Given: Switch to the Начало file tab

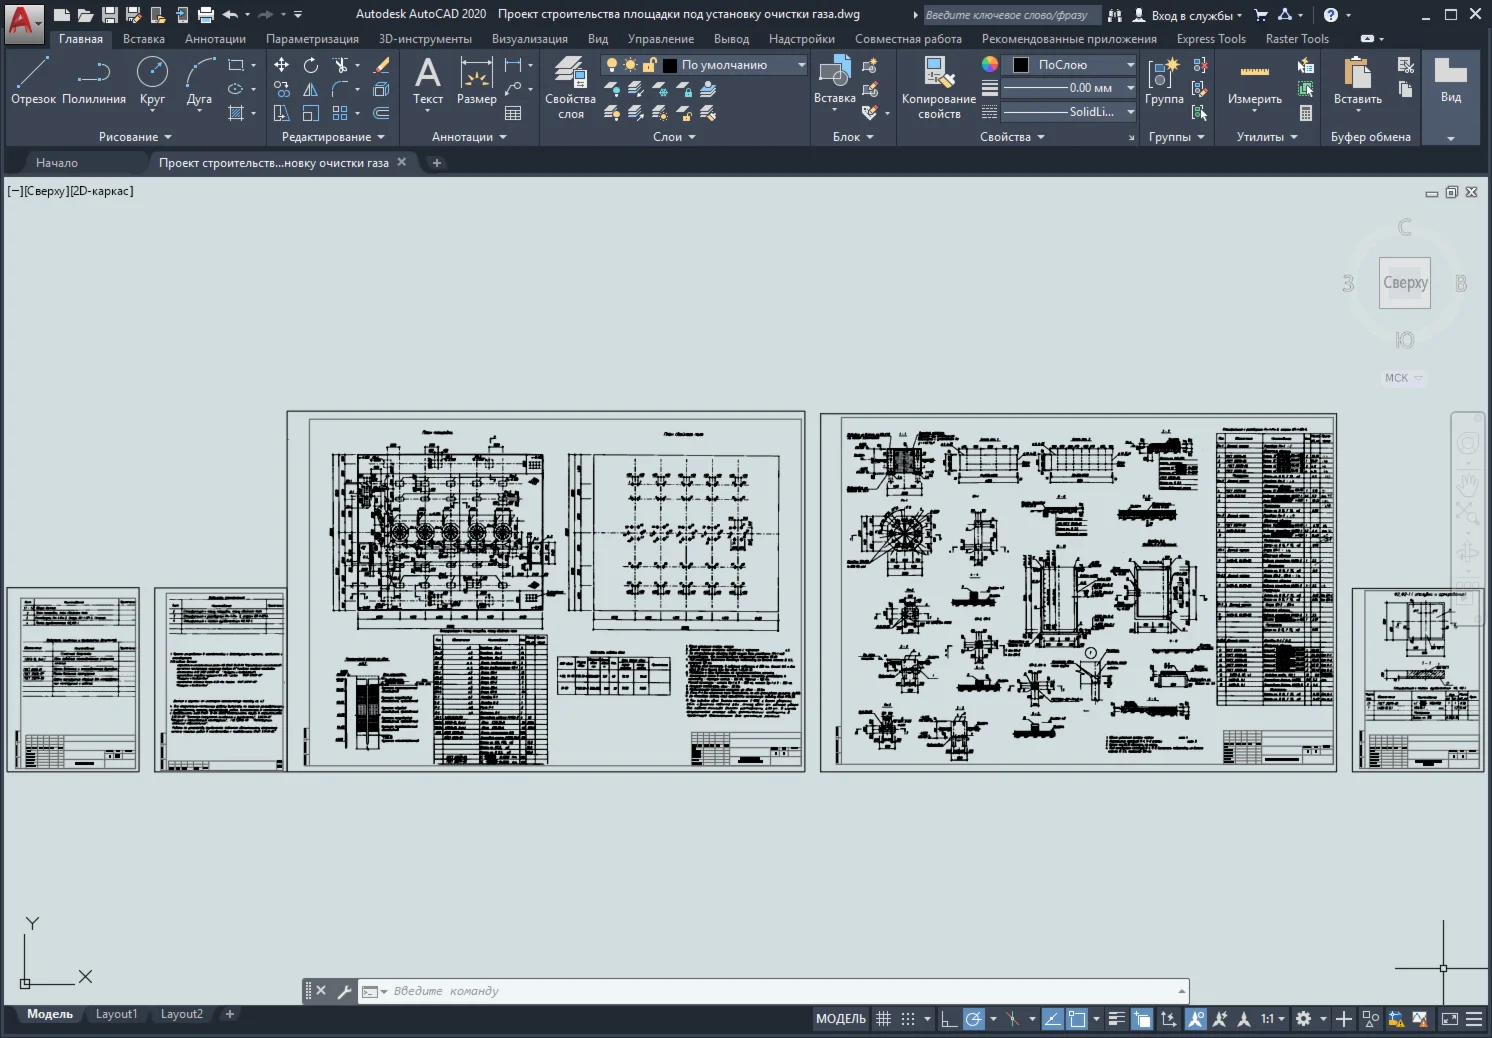Looking at the screenshot, I should [57, 163].
